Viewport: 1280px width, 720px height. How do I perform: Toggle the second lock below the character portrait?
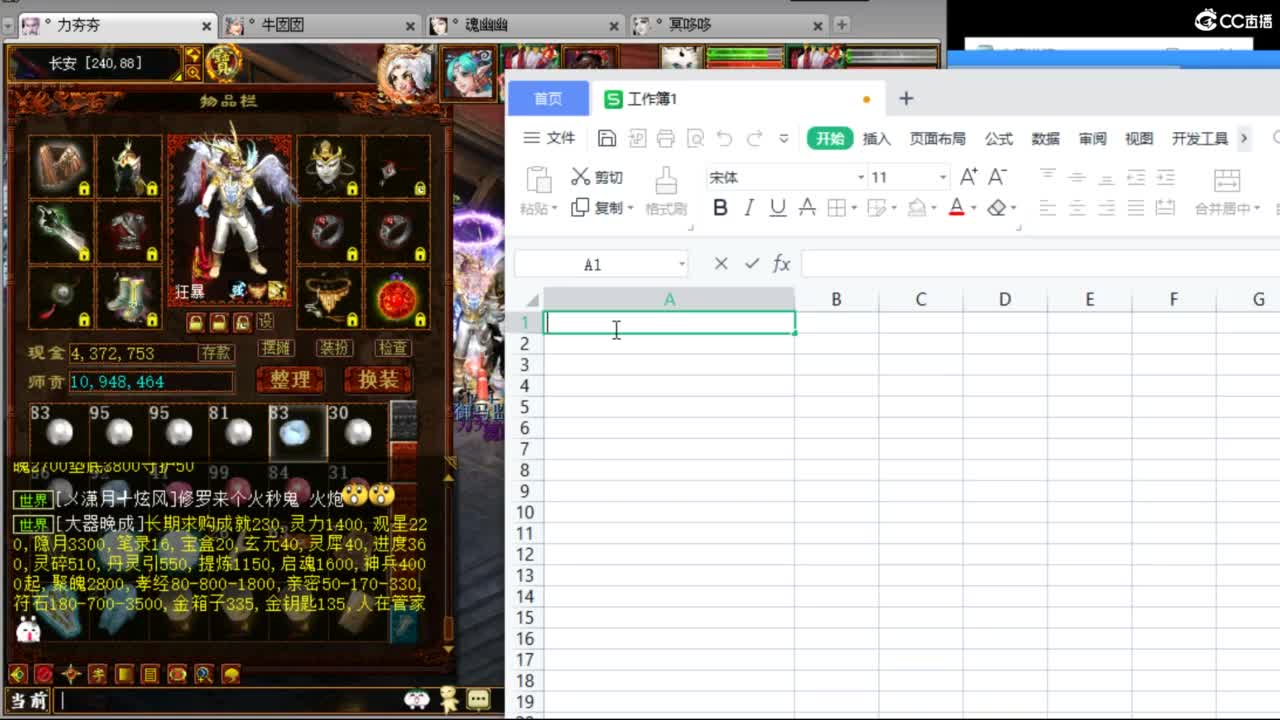tap(218, 322)
